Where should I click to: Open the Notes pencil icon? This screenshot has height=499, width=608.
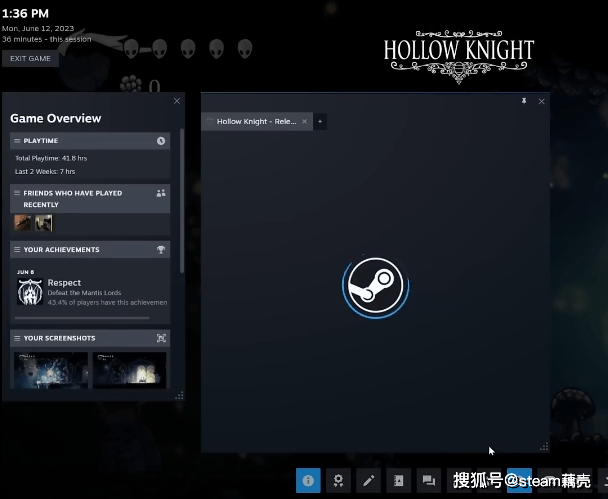point(369,480)
